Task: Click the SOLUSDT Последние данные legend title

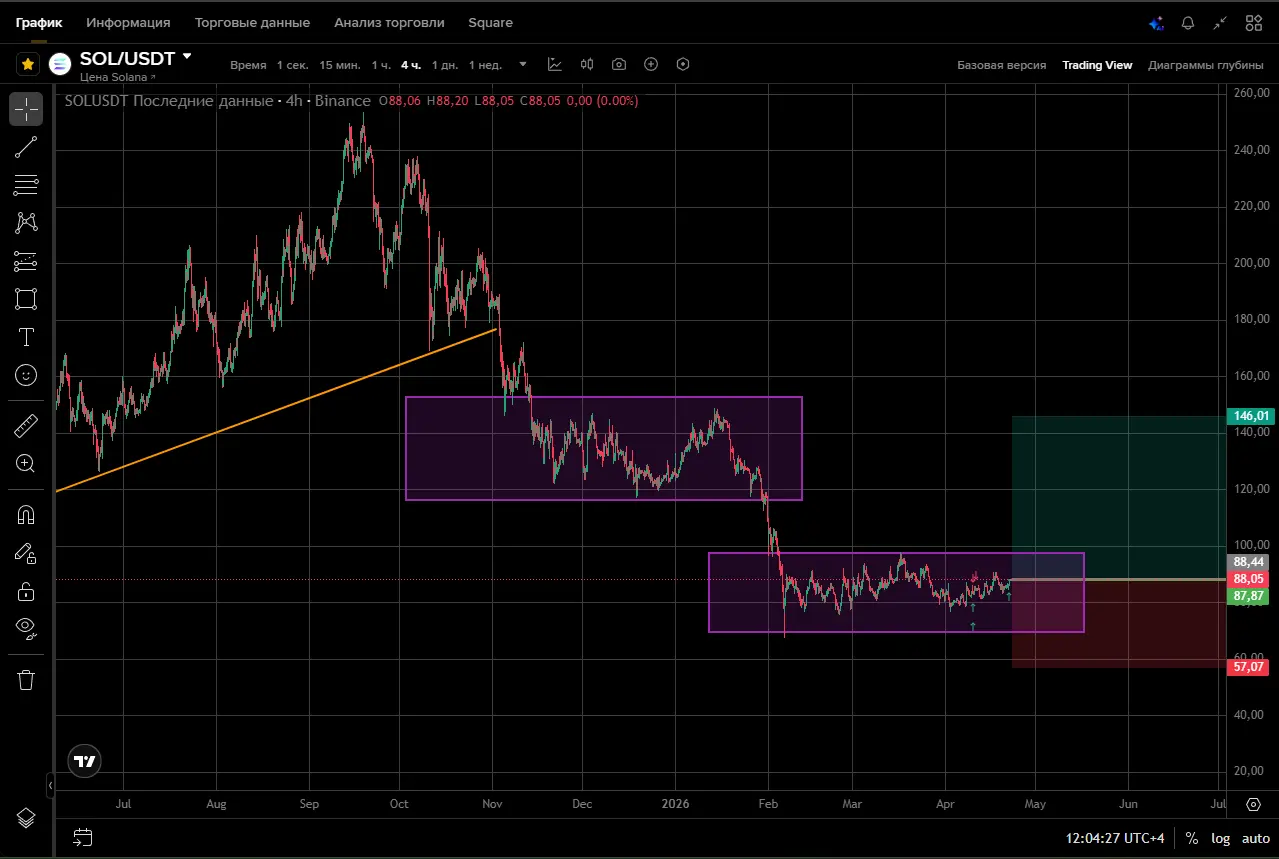Action: [218, 101]
